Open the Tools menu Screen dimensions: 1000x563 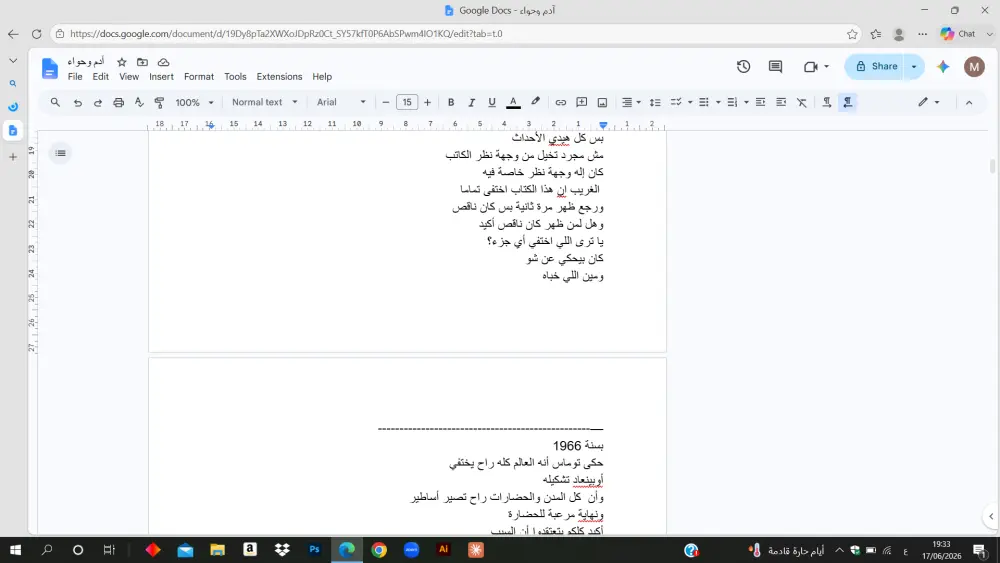pos(235,77)
